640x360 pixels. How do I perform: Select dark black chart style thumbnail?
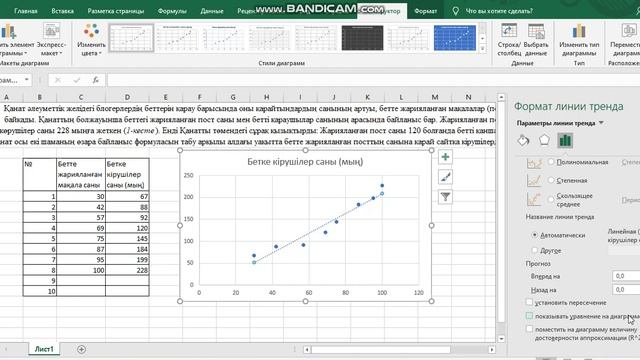362,38
